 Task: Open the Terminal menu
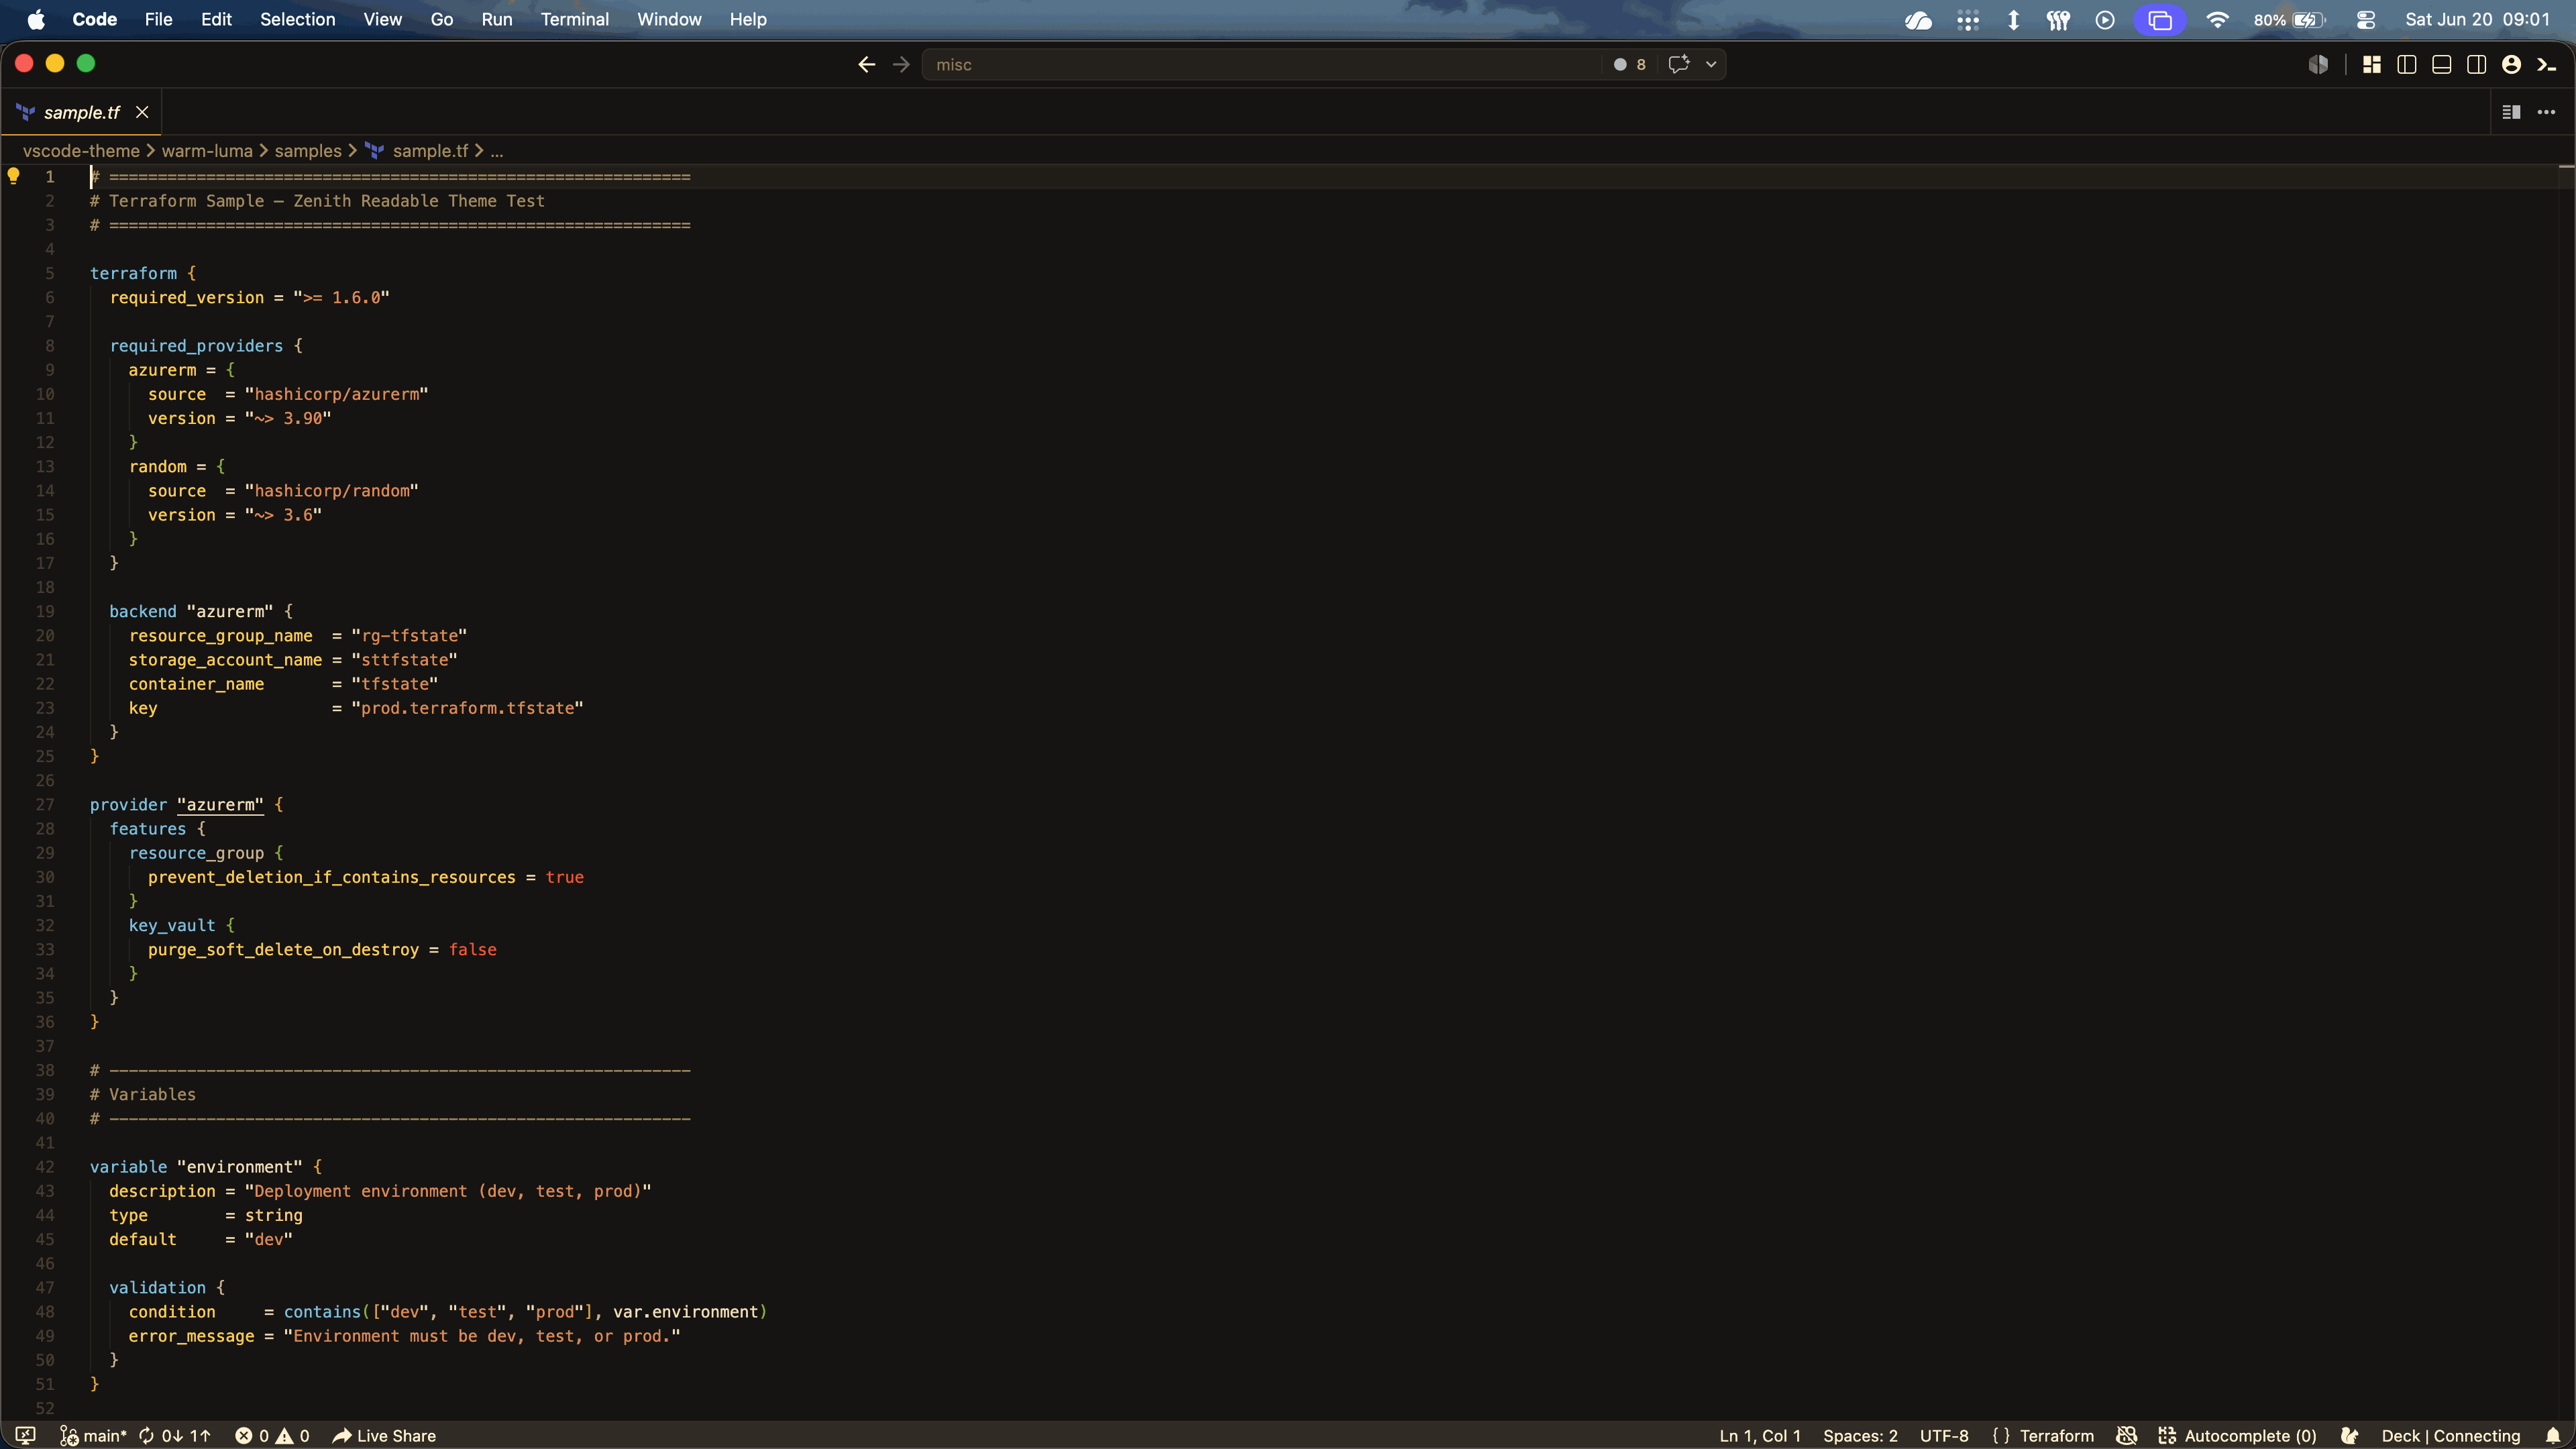574,19
